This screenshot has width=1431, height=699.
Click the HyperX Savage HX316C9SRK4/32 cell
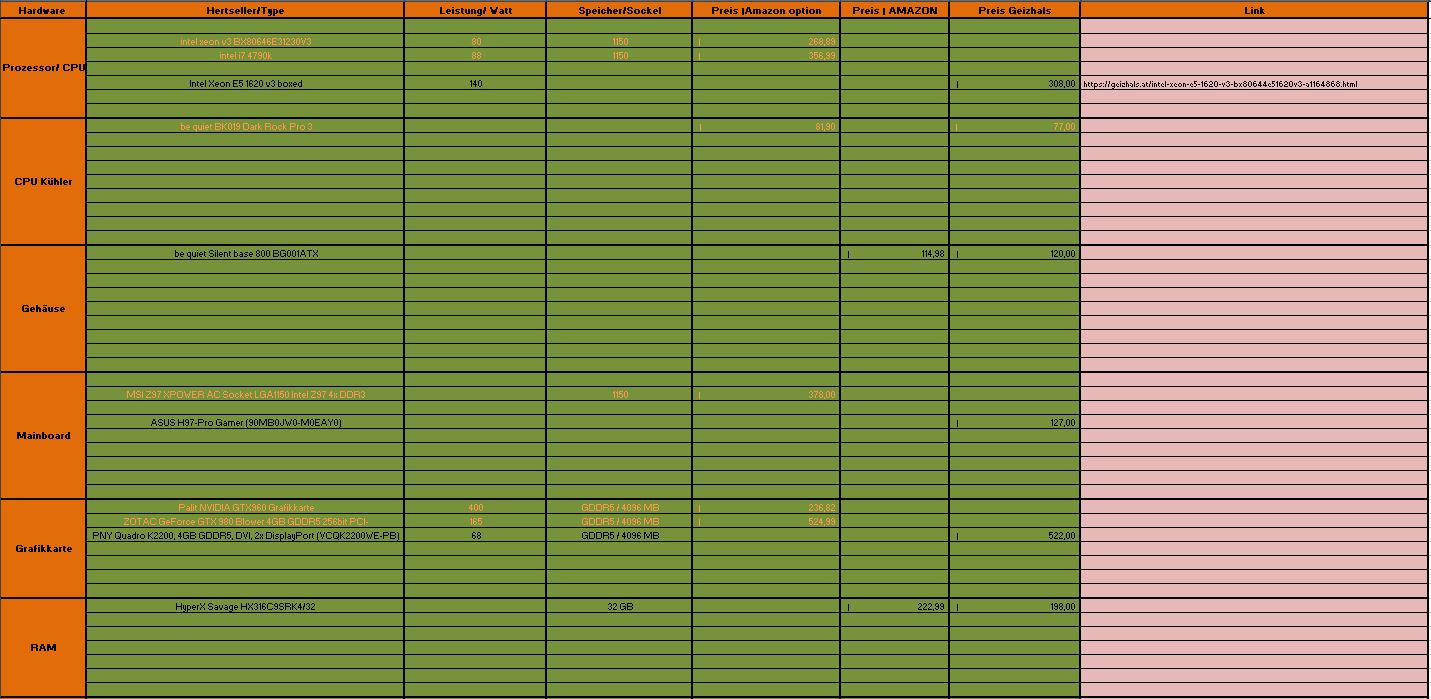click(245, 607)
